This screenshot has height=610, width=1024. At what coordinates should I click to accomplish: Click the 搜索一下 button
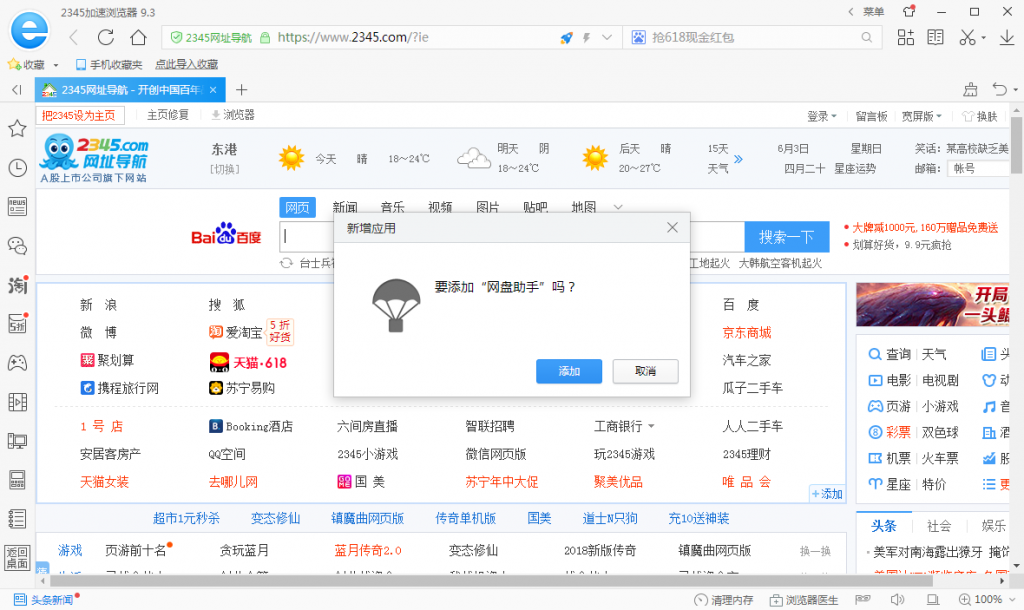point(787,237)
